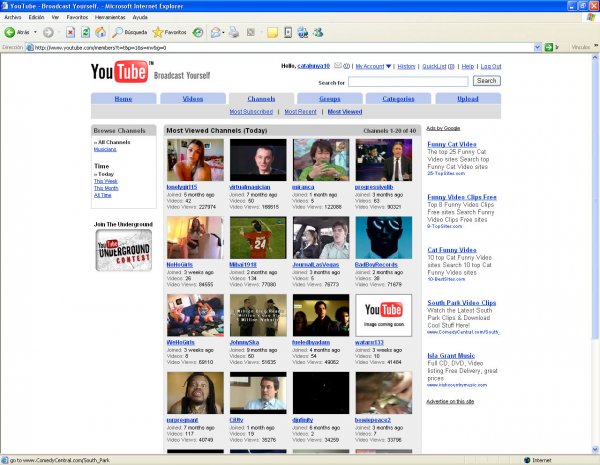Viewport: 600px width, 465px height.
Task: Print the page with printer icon
Action: pos(234,33)
